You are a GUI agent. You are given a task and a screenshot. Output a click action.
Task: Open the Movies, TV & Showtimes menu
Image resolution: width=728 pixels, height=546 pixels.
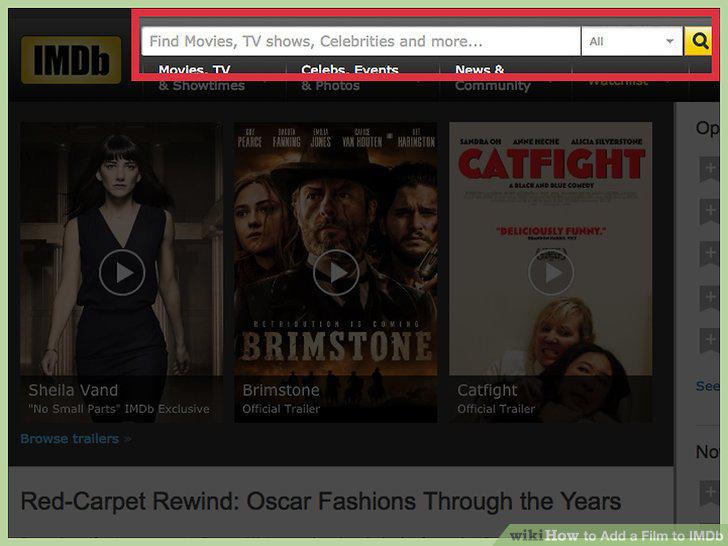point(201,78)
